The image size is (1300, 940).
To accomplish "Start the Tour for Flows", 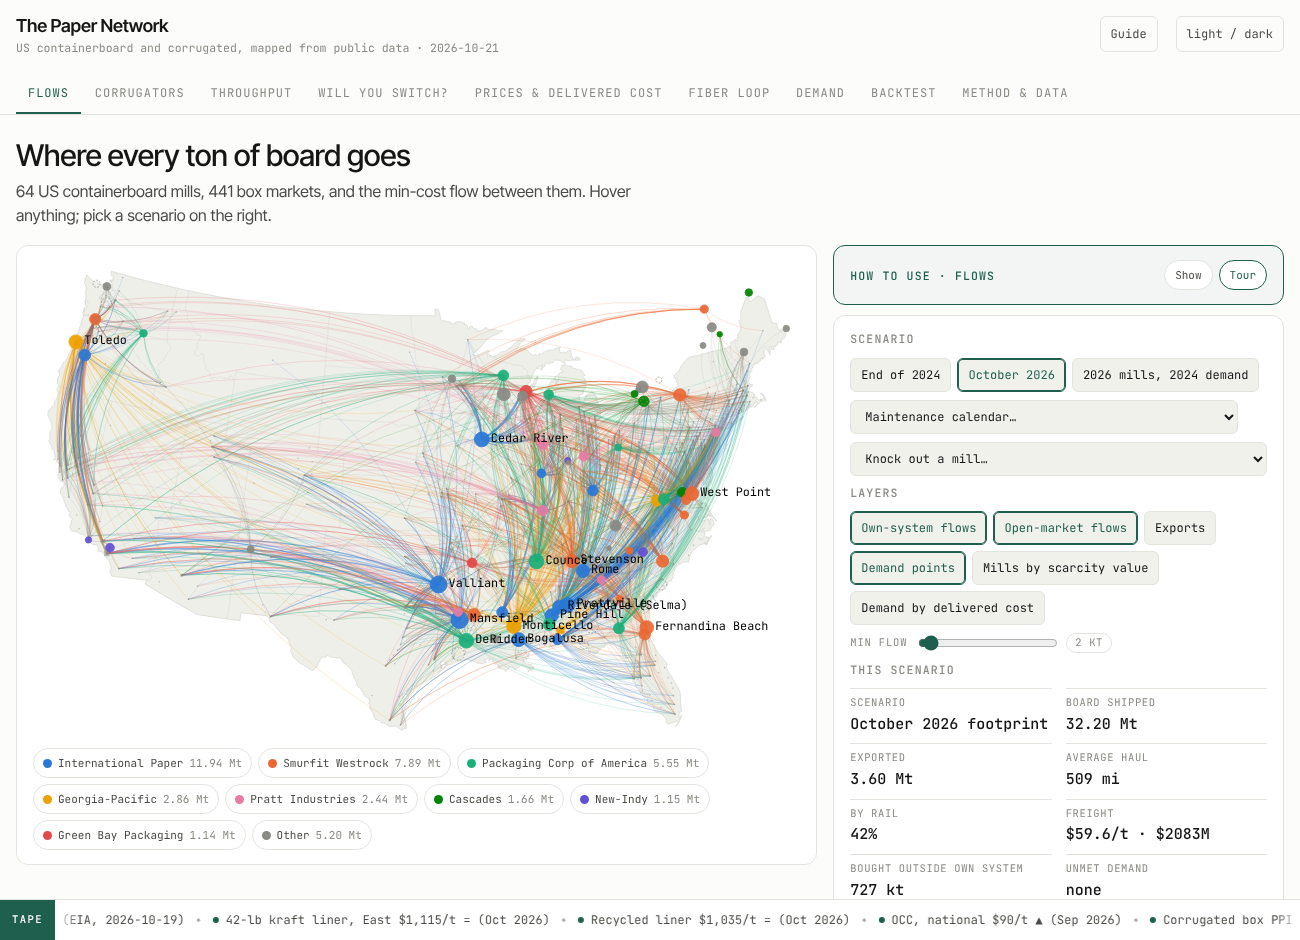I will (x=1243, y=275).
